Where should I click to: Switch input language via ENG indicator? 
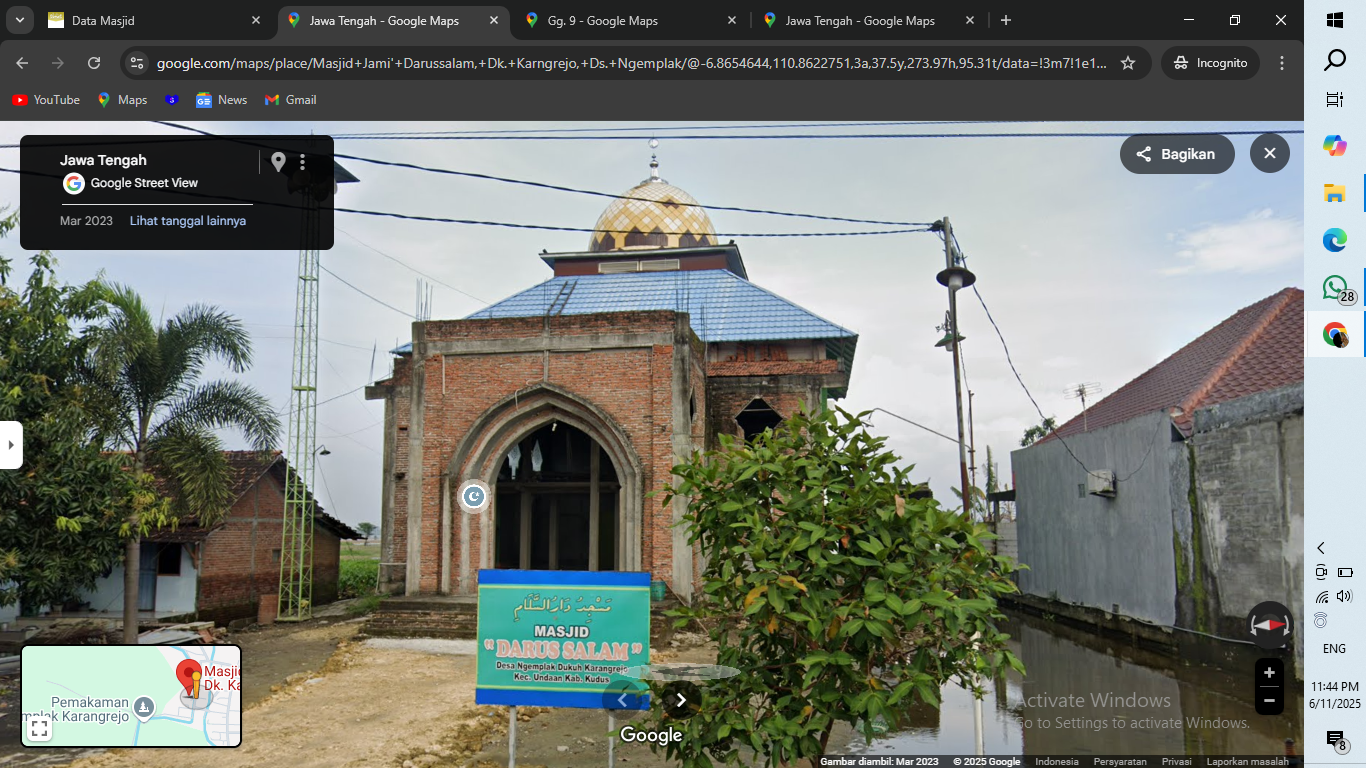[1335, 649]
